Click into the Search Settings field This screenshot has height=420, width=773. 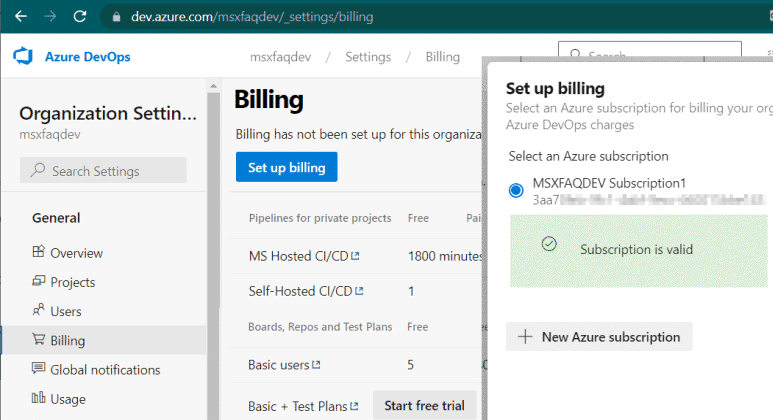click(x=103, y=171)
